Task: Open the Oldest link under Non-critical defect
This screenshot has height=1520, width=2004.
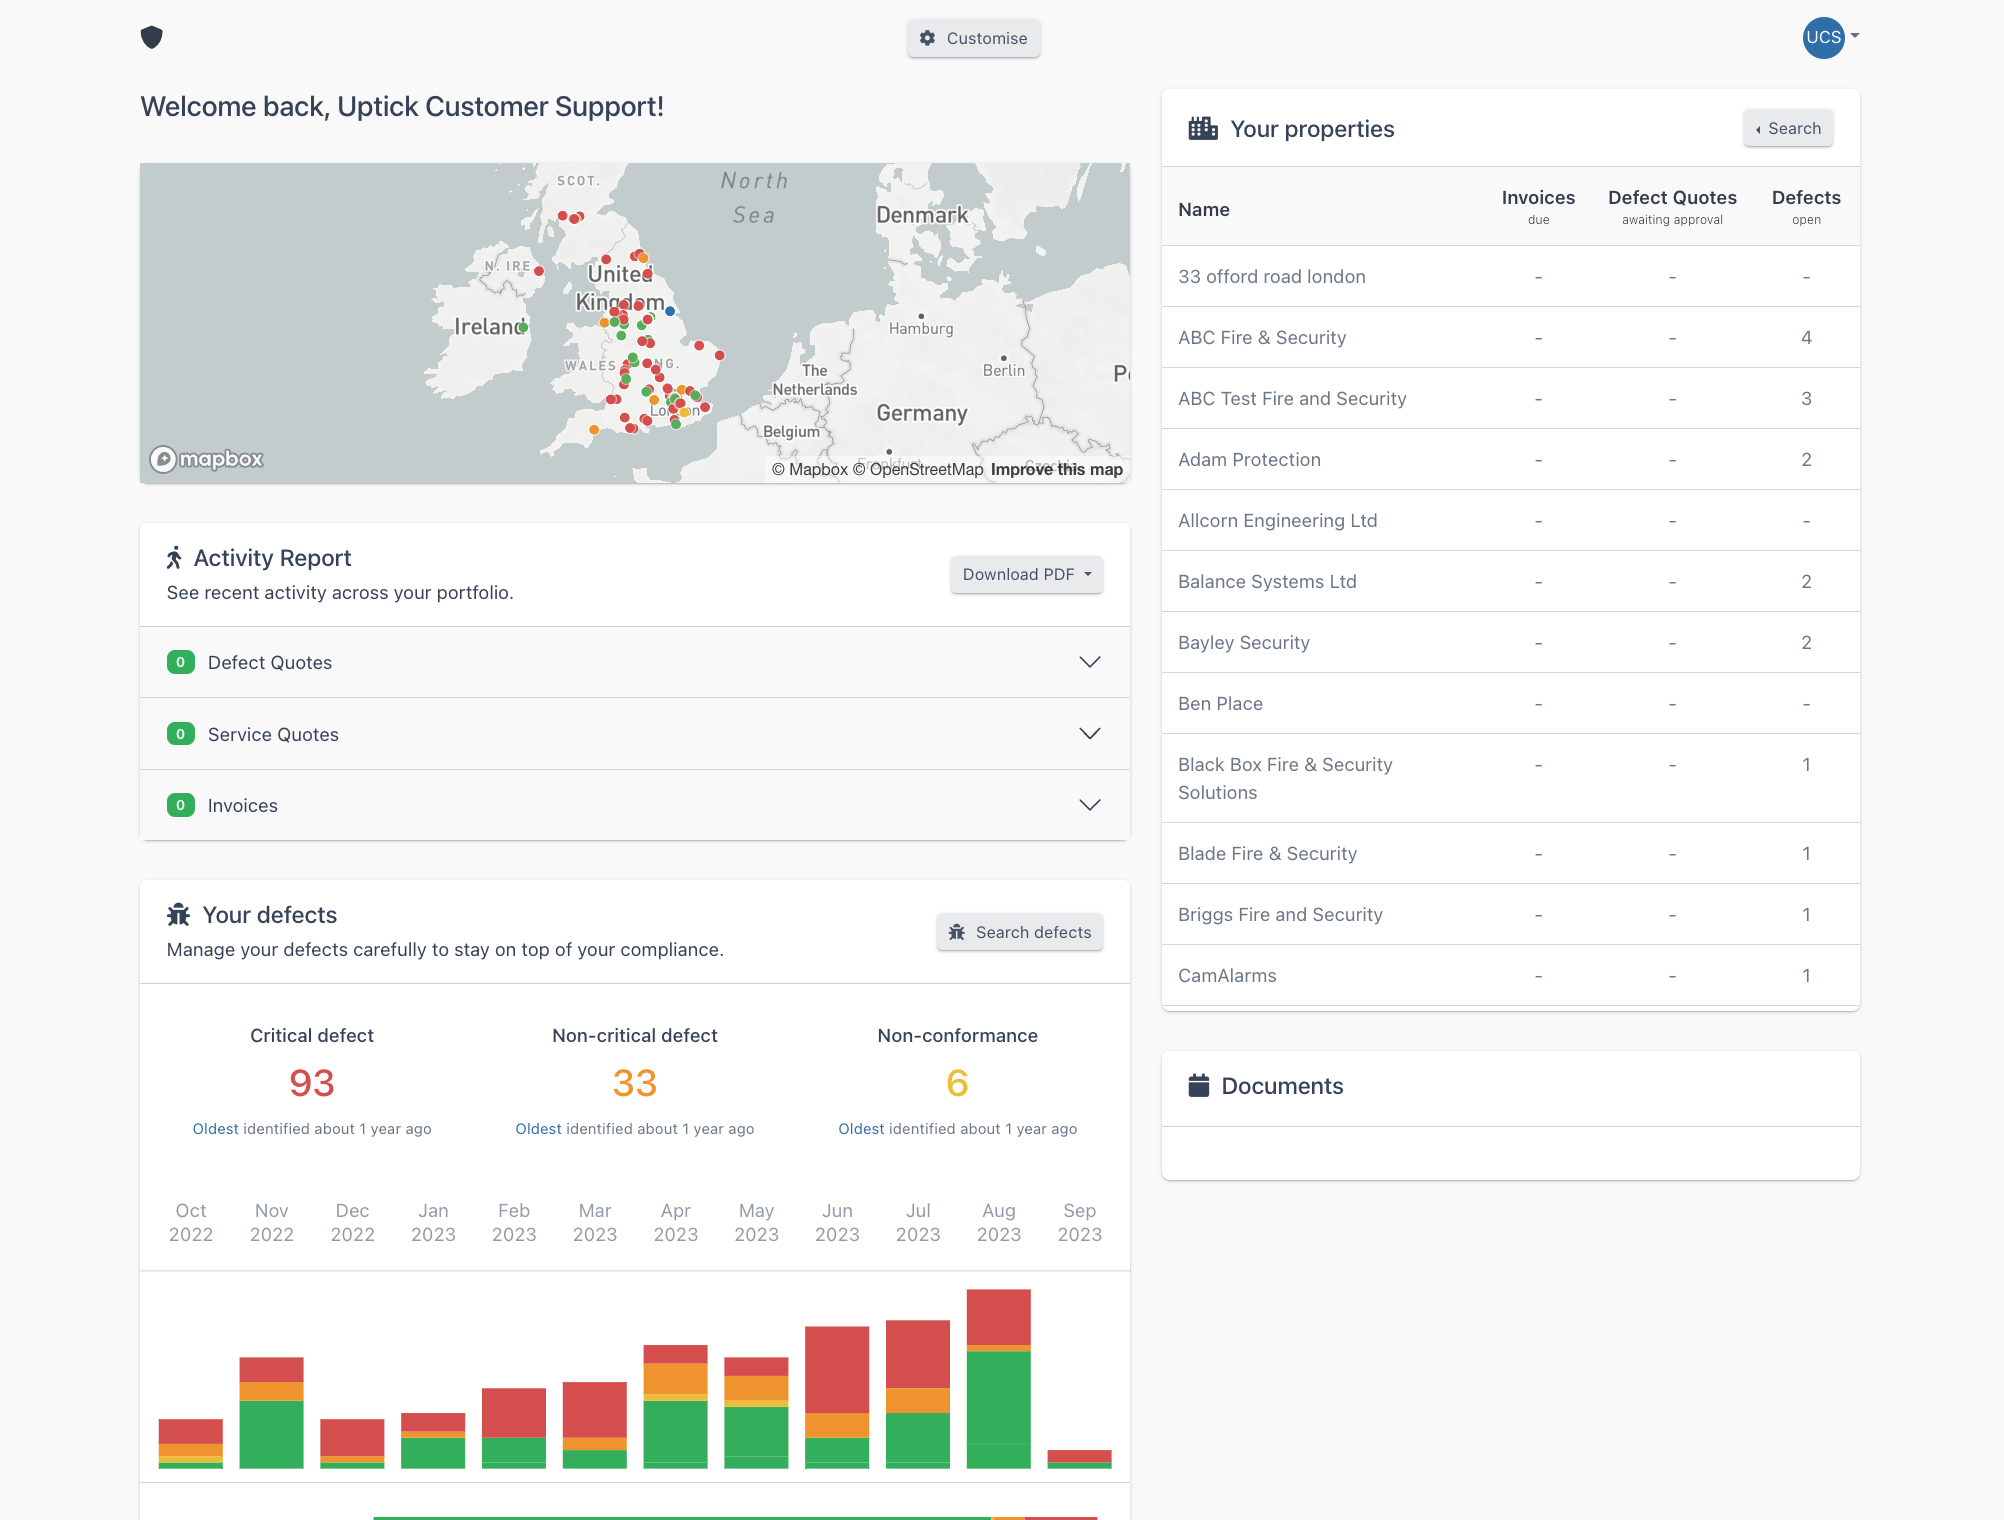Action: click(x=538, y=1128)
